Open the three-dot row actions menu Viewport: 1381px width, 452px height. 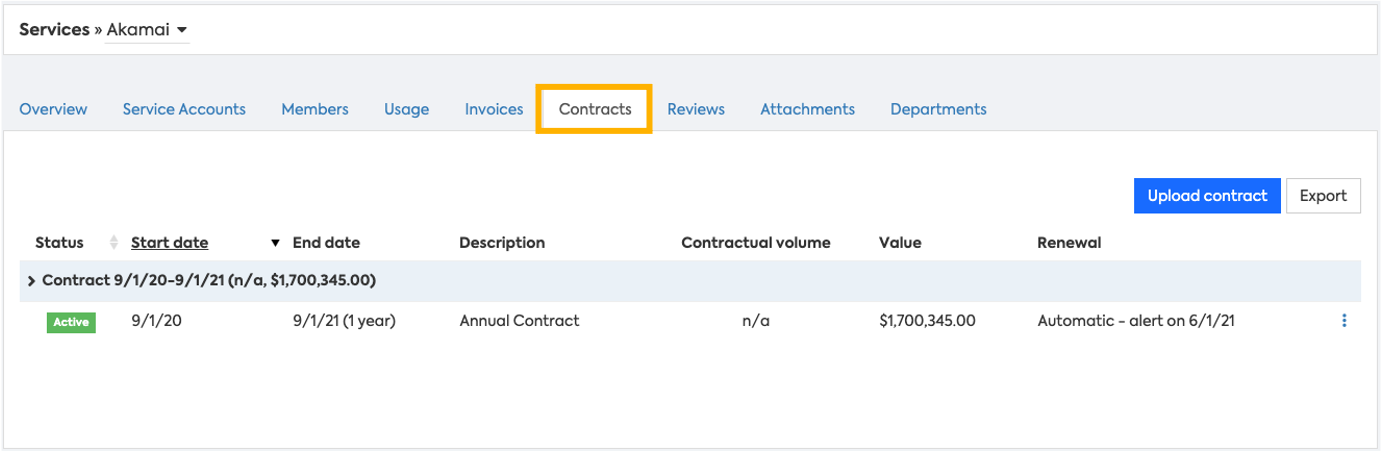1344,321
